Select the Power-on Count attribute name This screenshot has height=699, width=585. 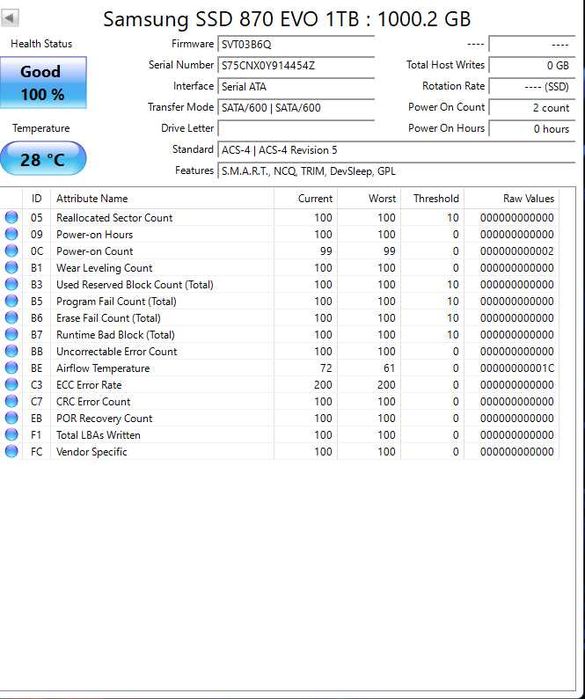(x=95, y=251)
